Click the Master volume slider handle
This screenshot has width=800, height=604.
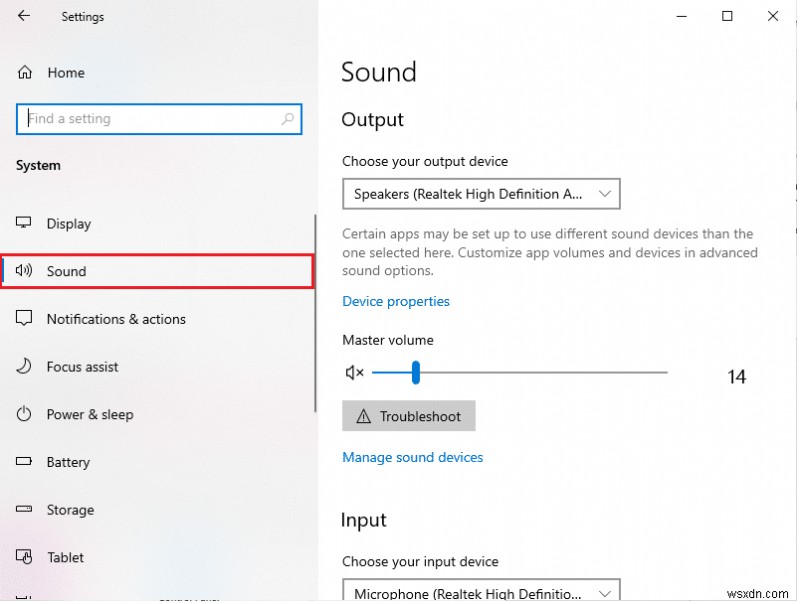click(415, 372)
